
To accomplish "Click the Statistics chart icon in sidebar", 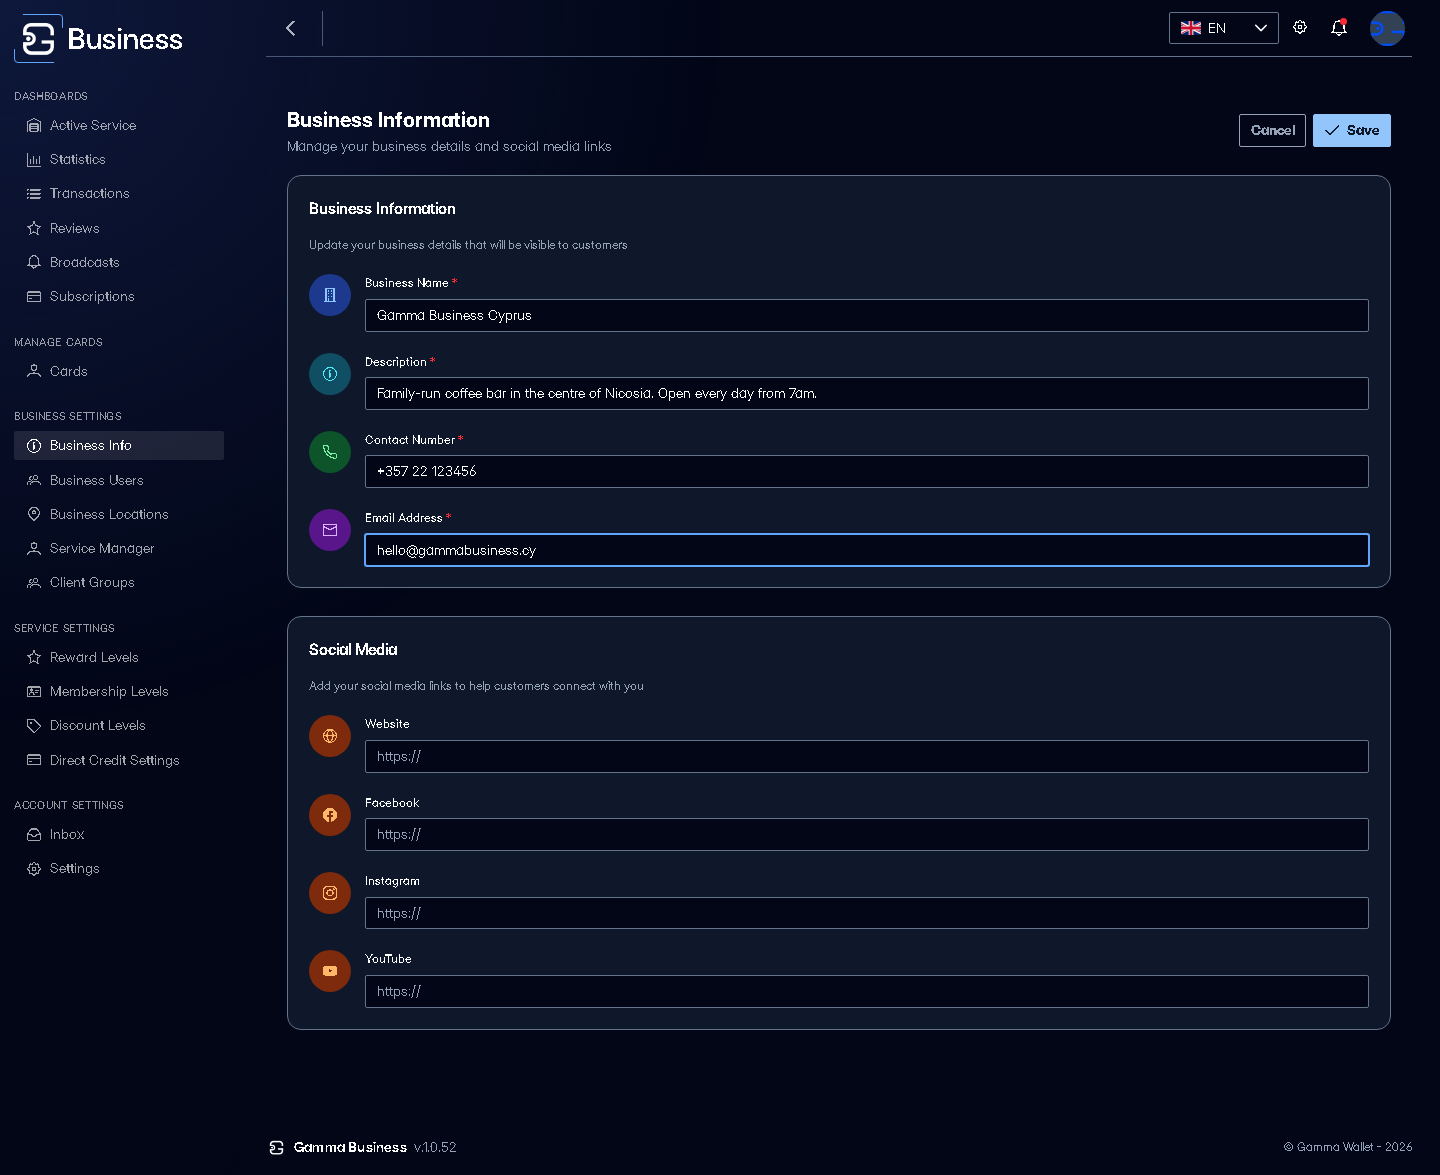I will pos(34,160).
